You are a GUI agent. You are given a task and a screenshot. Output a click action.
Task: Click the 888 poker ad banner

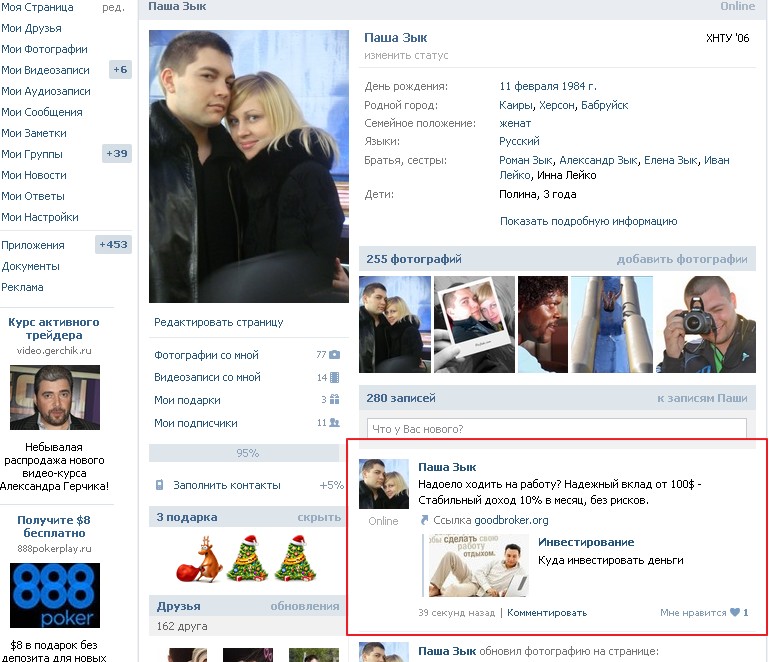coord(55,595)
